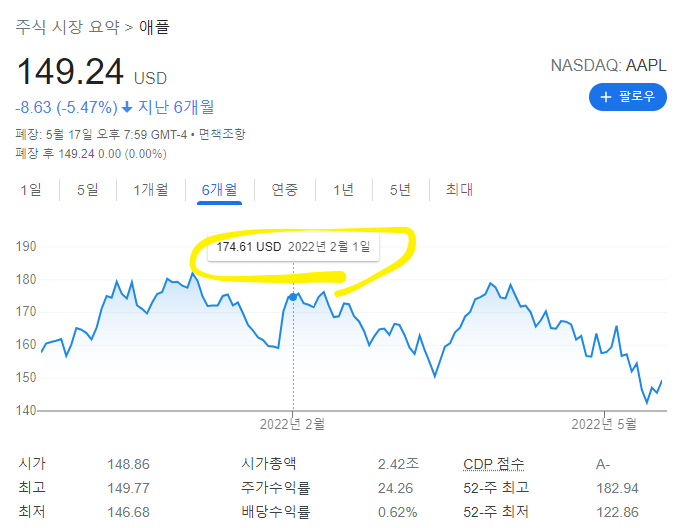Screen dimensions: 677x528
Task: Click the 팔로우 follow button
Action: coord(627,97)
